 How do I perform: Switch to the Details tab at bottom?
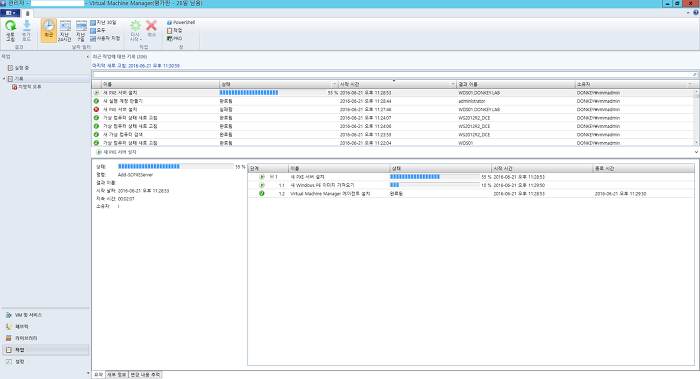[x=117, y=375]
